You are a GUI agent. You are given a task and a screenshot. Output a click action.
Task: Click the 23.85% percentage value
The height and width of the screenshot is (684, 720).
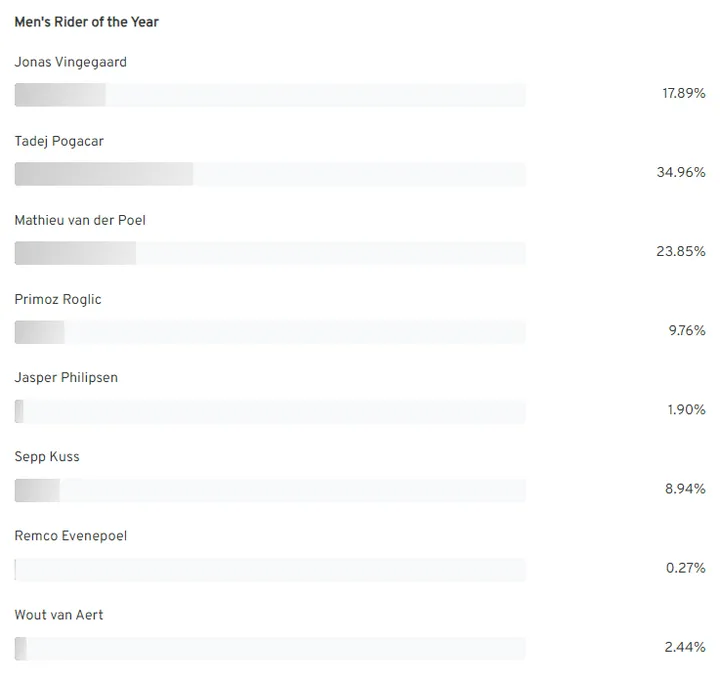[681, 251]
